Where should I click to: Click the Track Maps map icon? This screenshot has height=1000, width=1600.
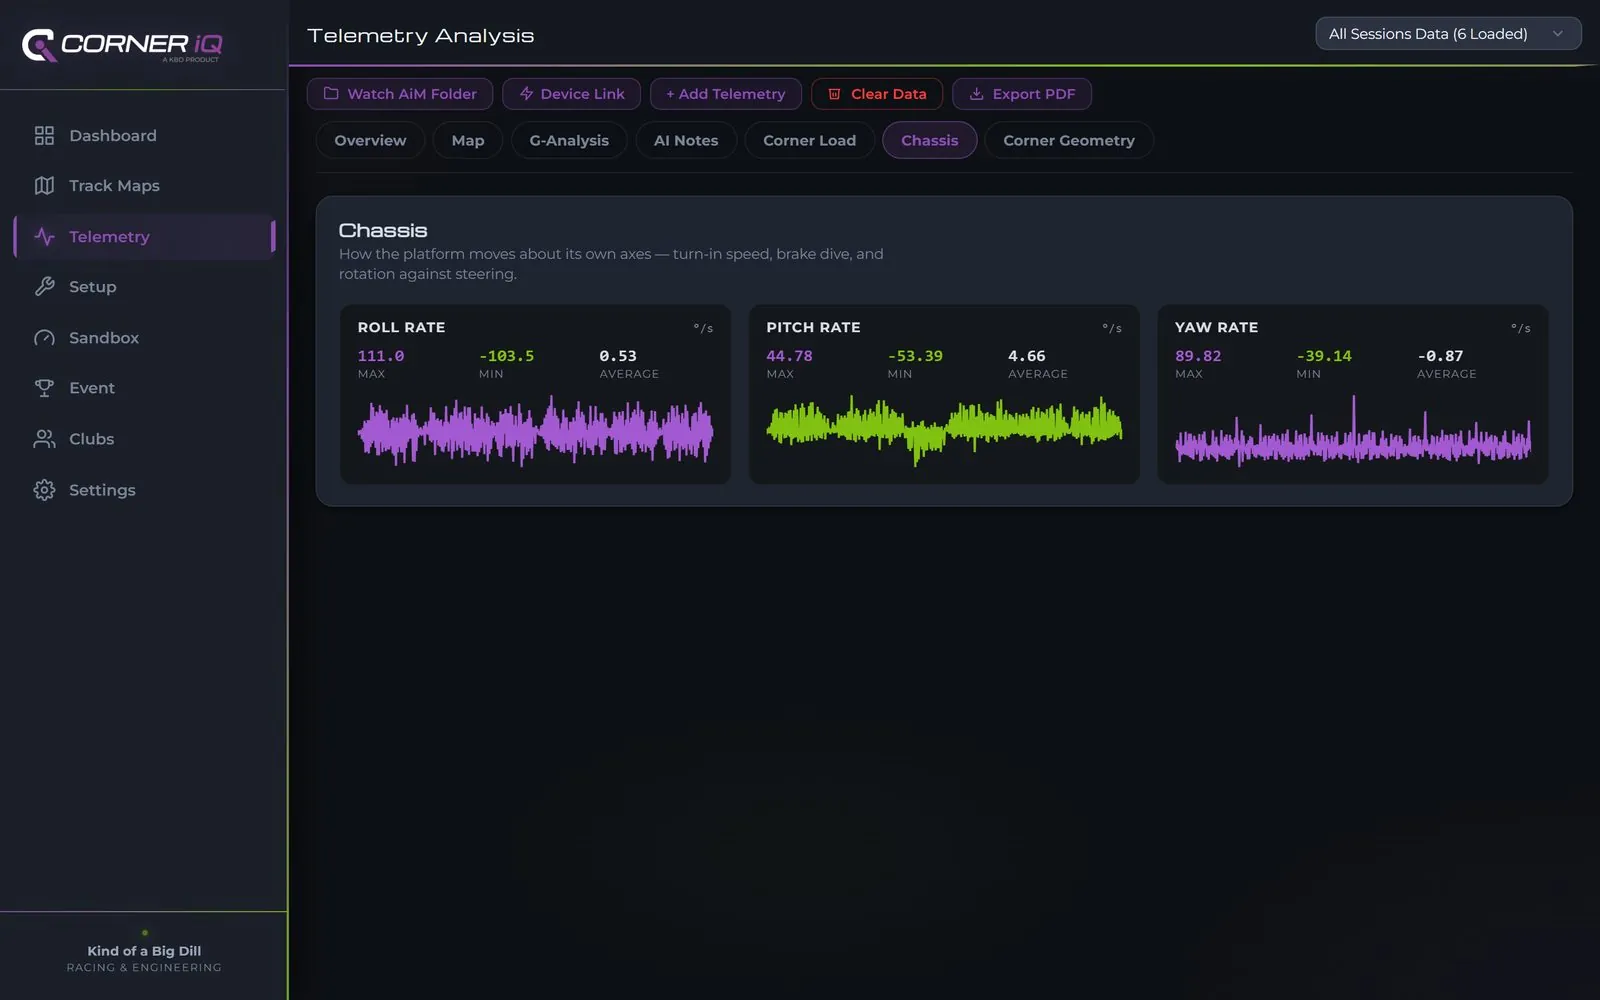(x=44, y=186)
